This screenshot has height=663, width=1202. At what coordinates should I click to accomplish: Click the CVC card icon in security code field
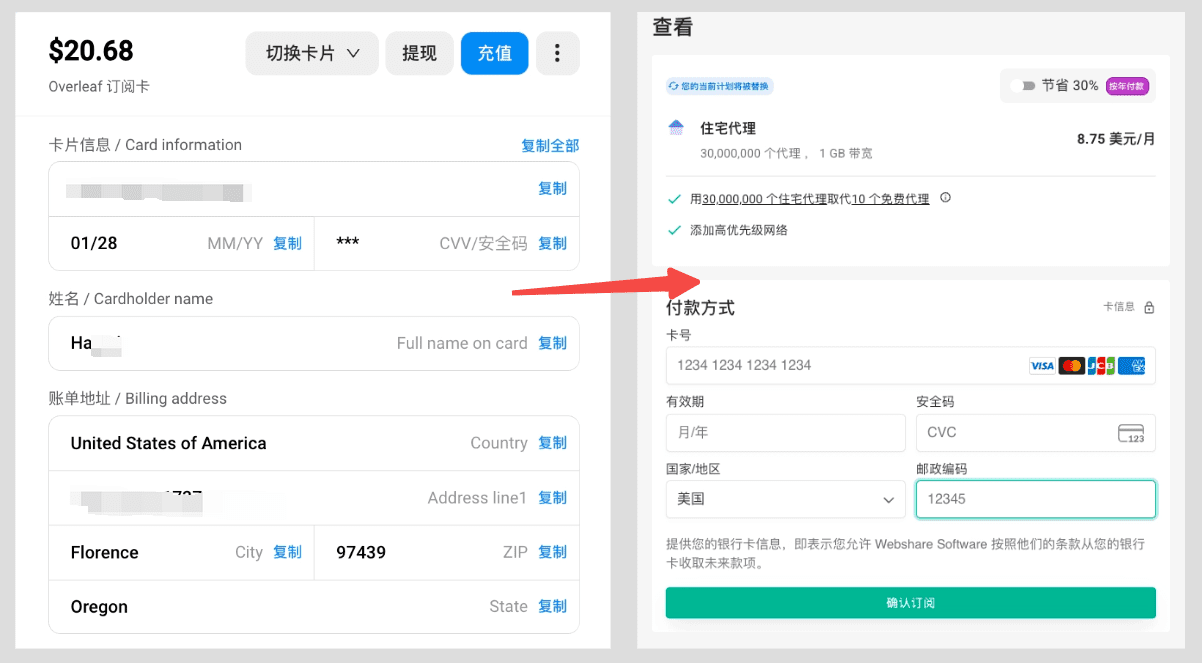click(1131, 433)
